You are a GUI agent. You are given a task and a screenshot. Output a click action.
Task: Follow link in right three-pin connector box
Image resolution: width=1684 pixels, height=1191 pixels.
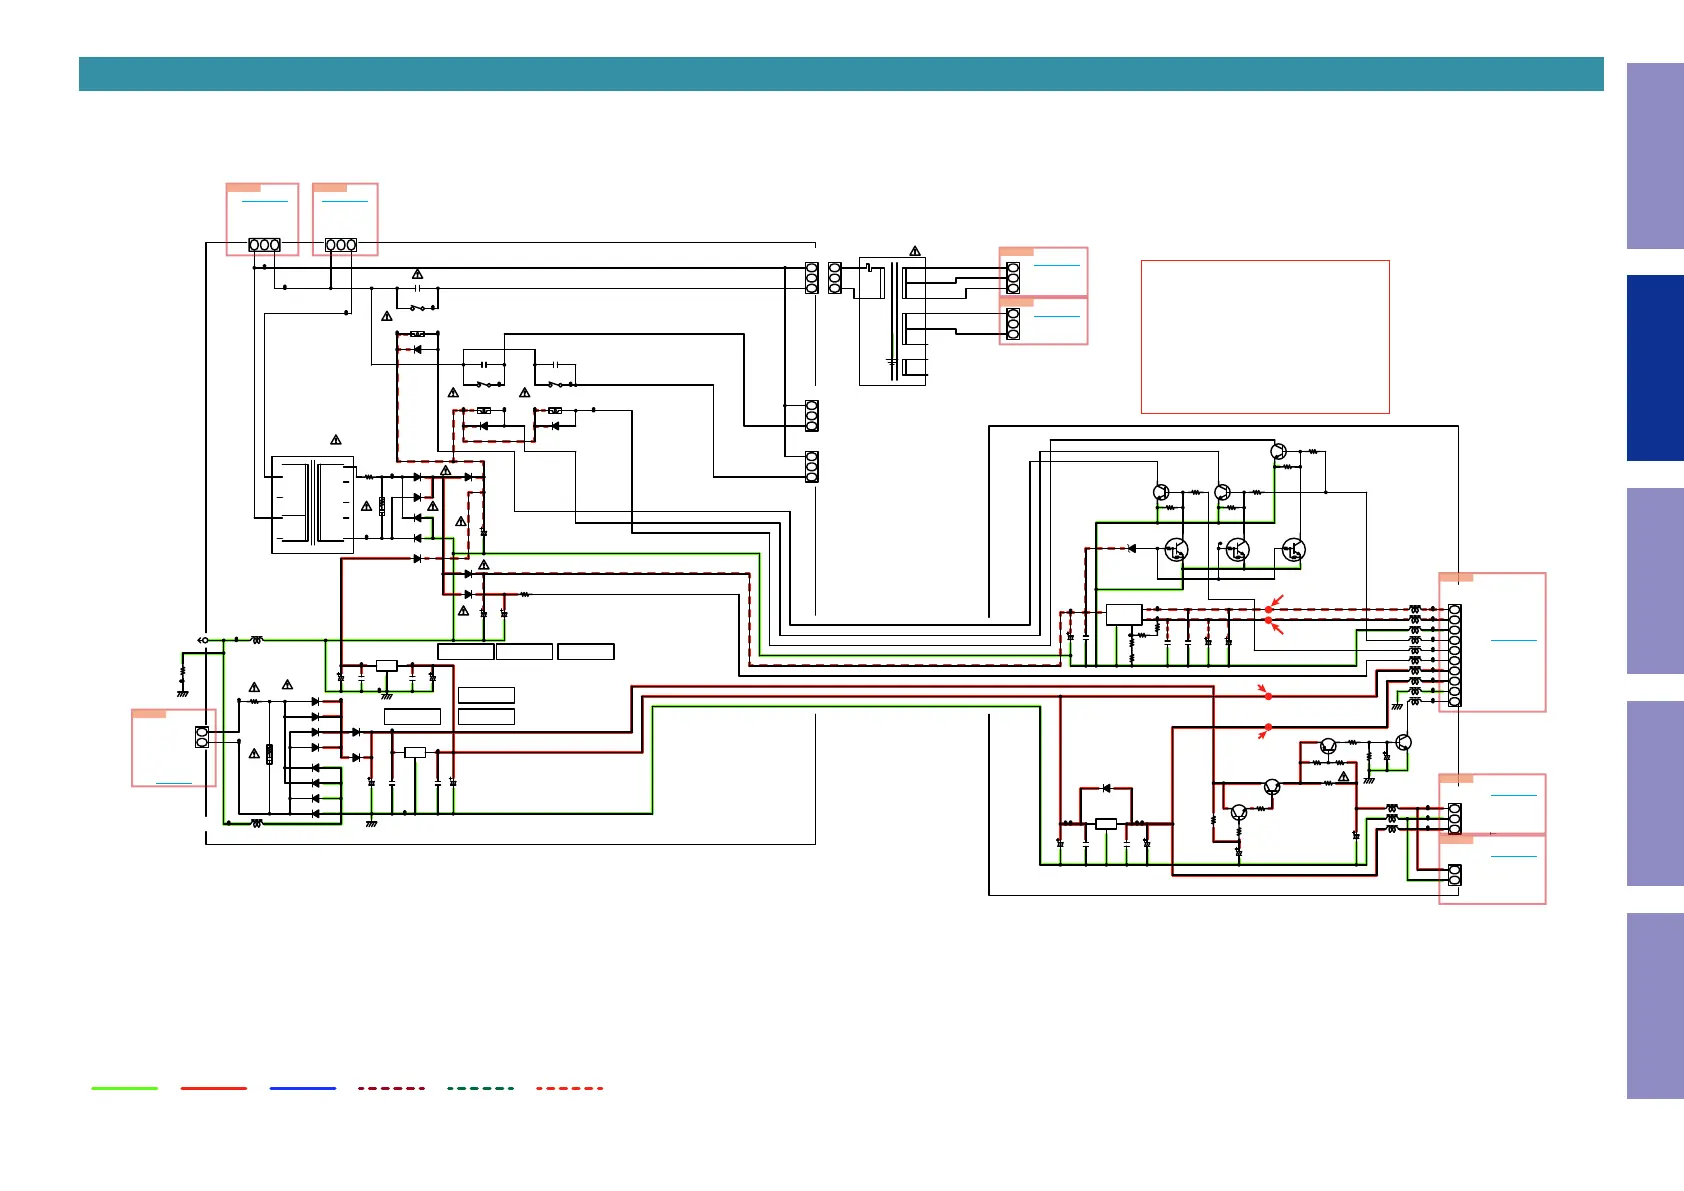tap(1513, 795)
